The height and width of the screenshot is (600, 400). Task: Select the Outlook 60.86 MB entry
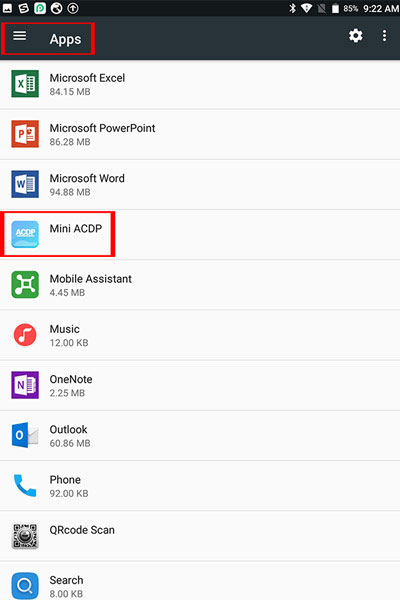pos(200,435)
